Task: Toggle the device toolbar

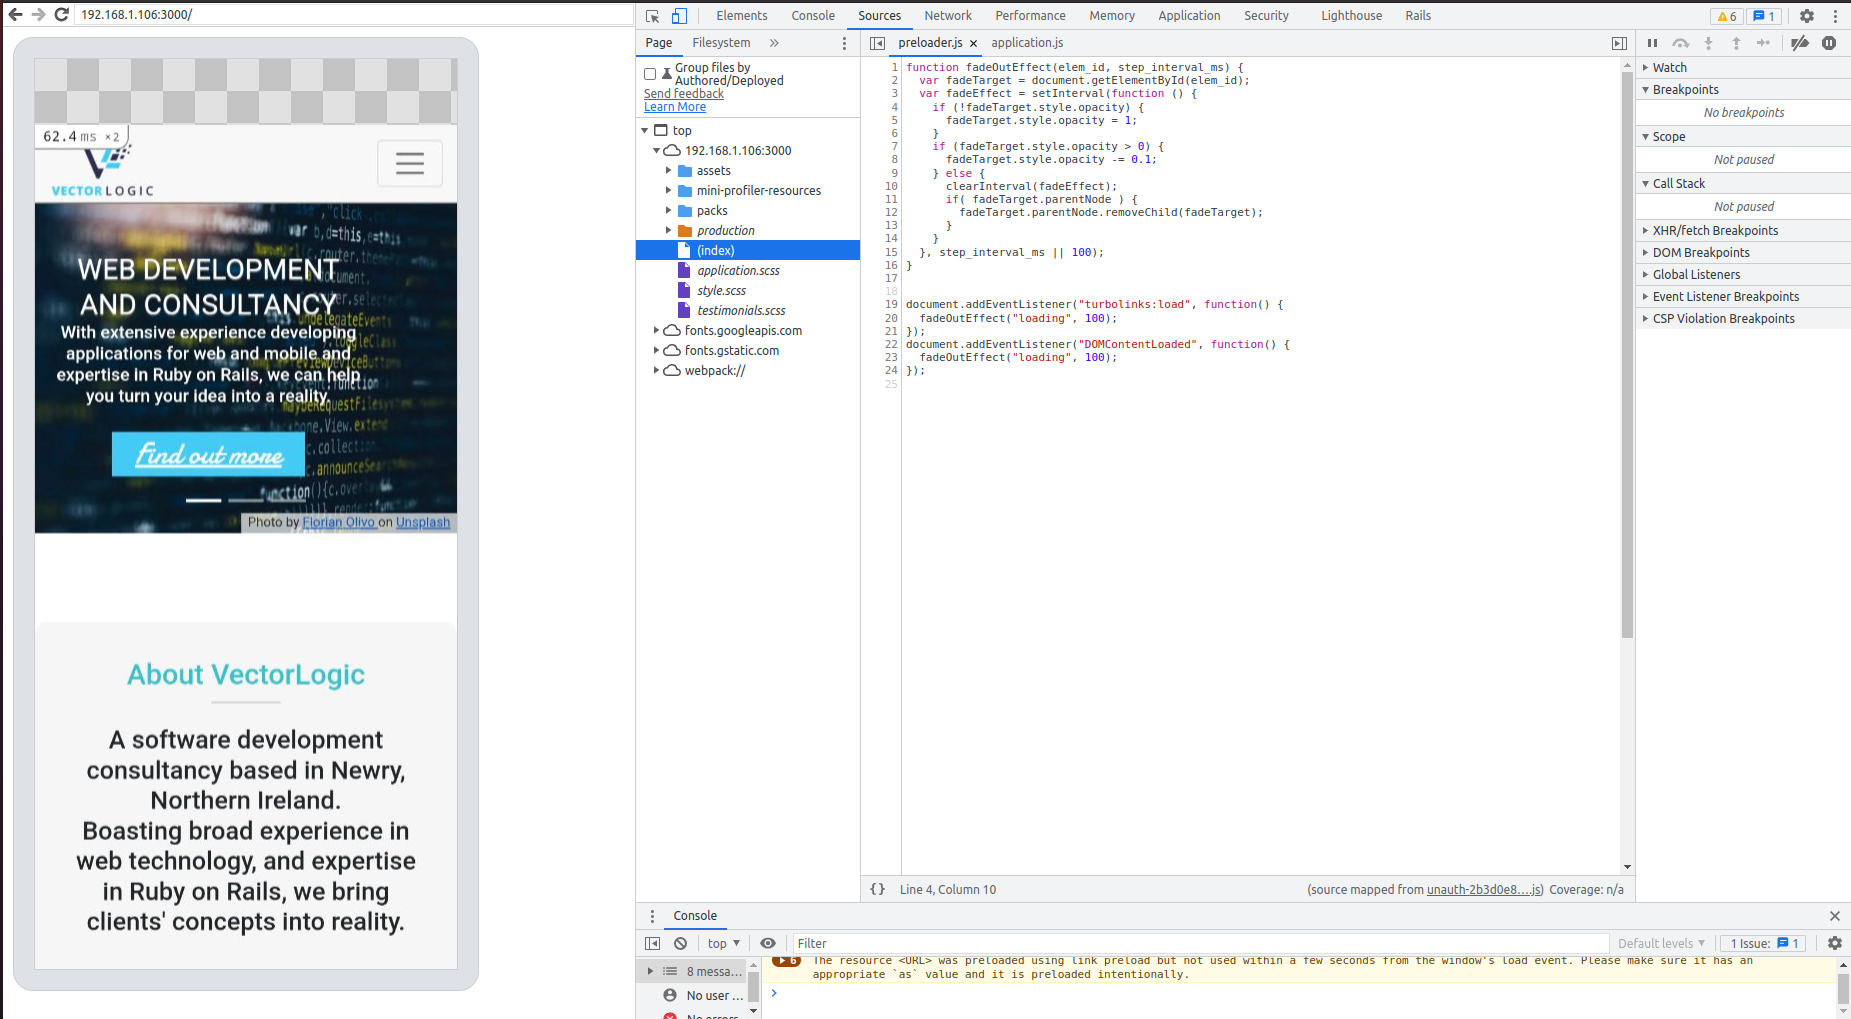Action: [x=679, y=16]
